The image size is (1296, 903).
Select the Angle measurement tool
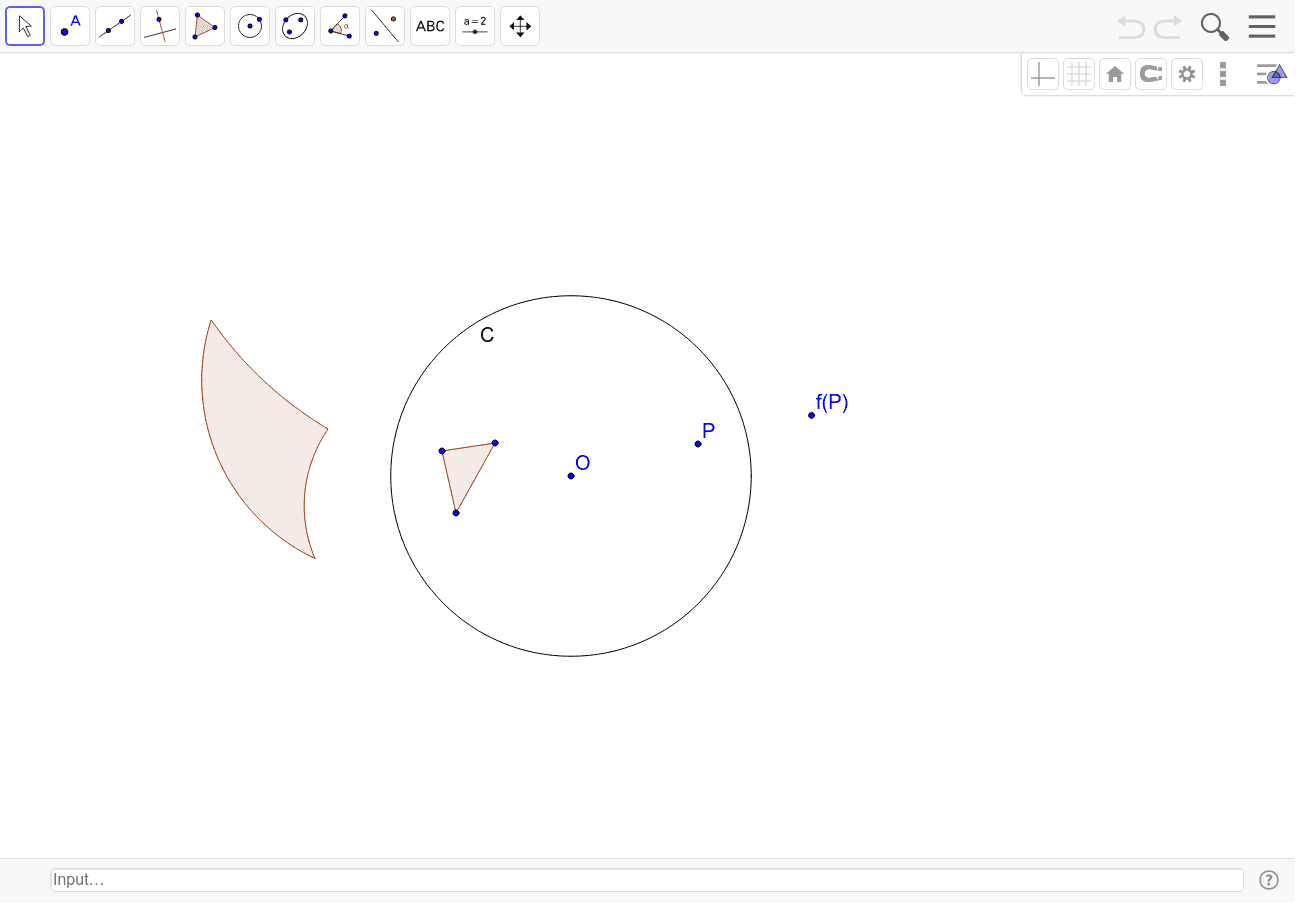tap(339, 26)
